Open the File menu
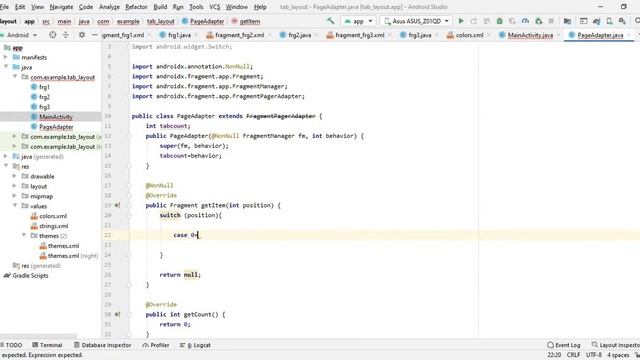 click(4, 7)
